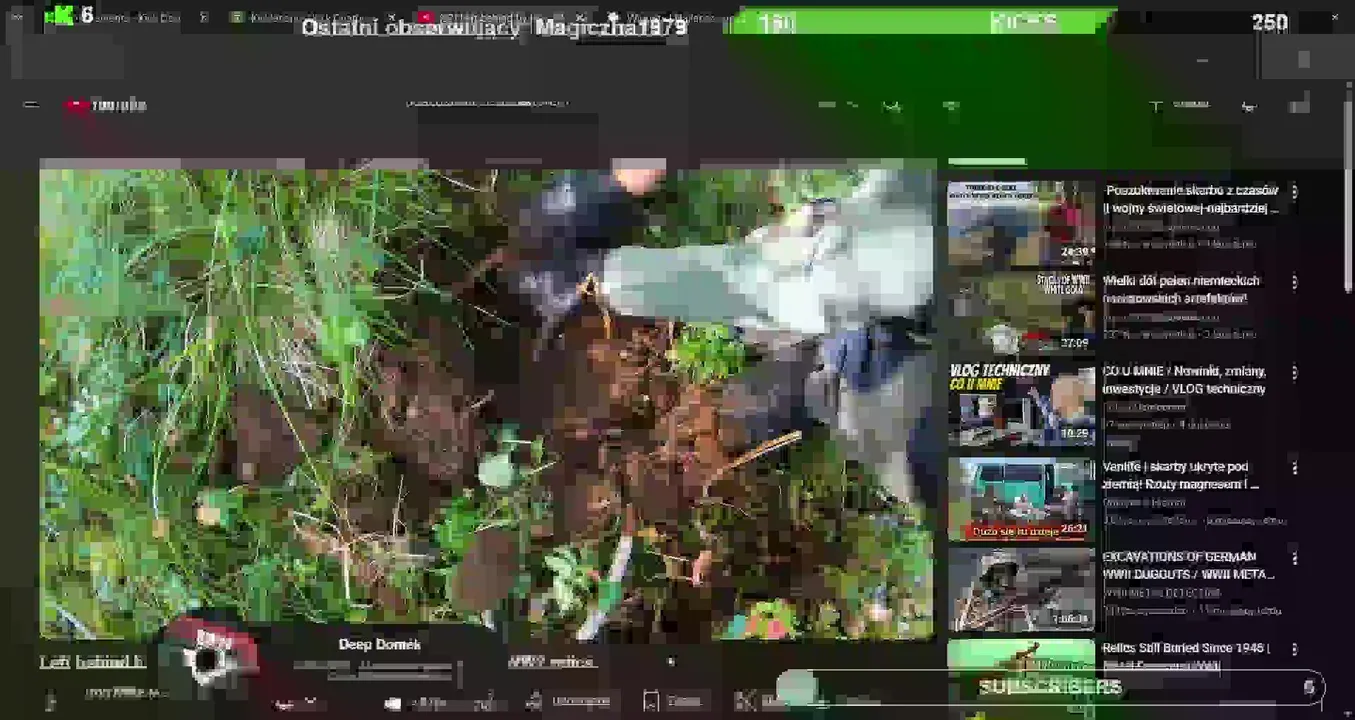Open thumbnail of 'Vanlife i skarby ukryte' video
The image size is (1355, 720).
click(1021, 498)
